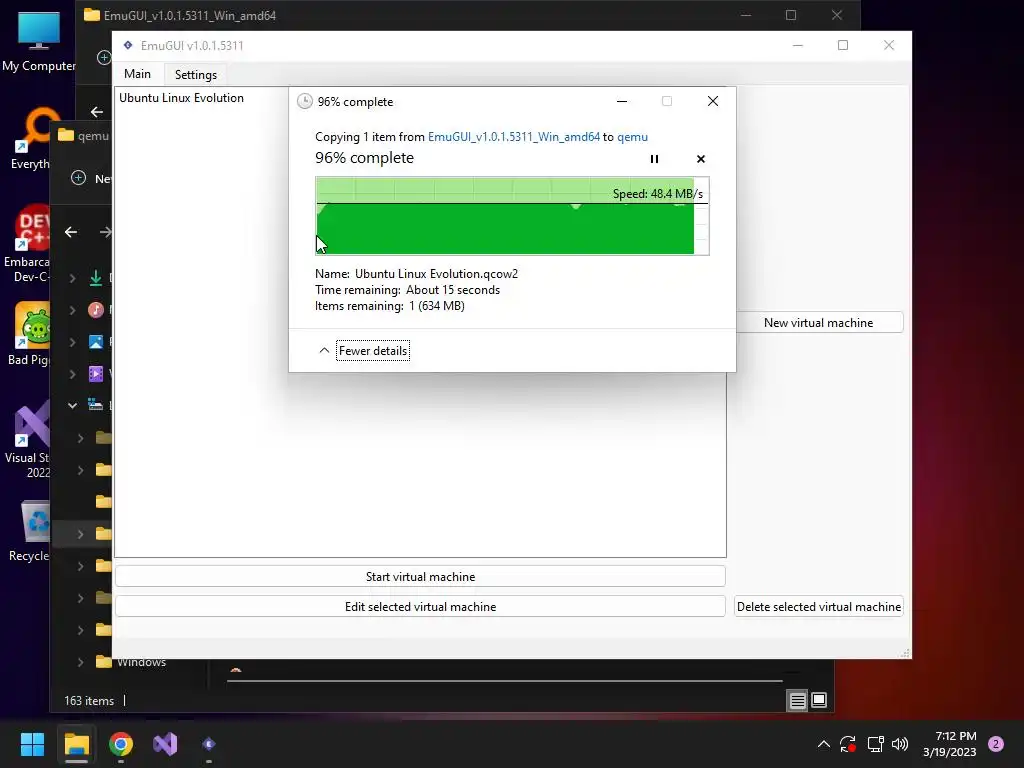The height and width of the screenshot is (768, 1024).
Task: Click the Music icon in Explorer sidebar
Action: [96, 310]
